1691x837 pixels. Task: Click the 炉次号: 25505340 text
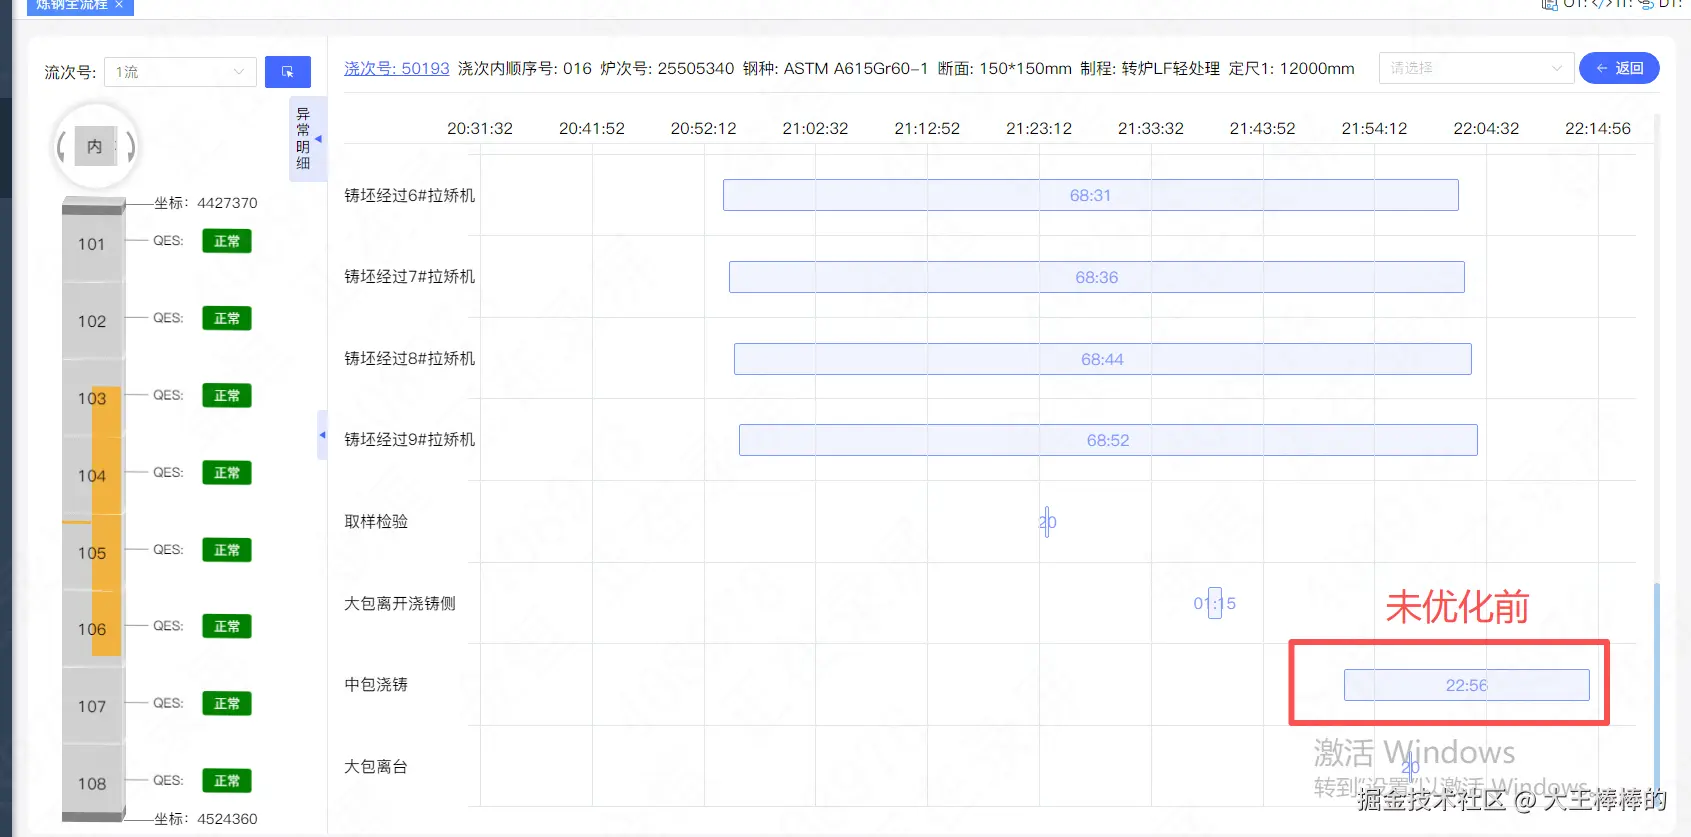point(667,68)
